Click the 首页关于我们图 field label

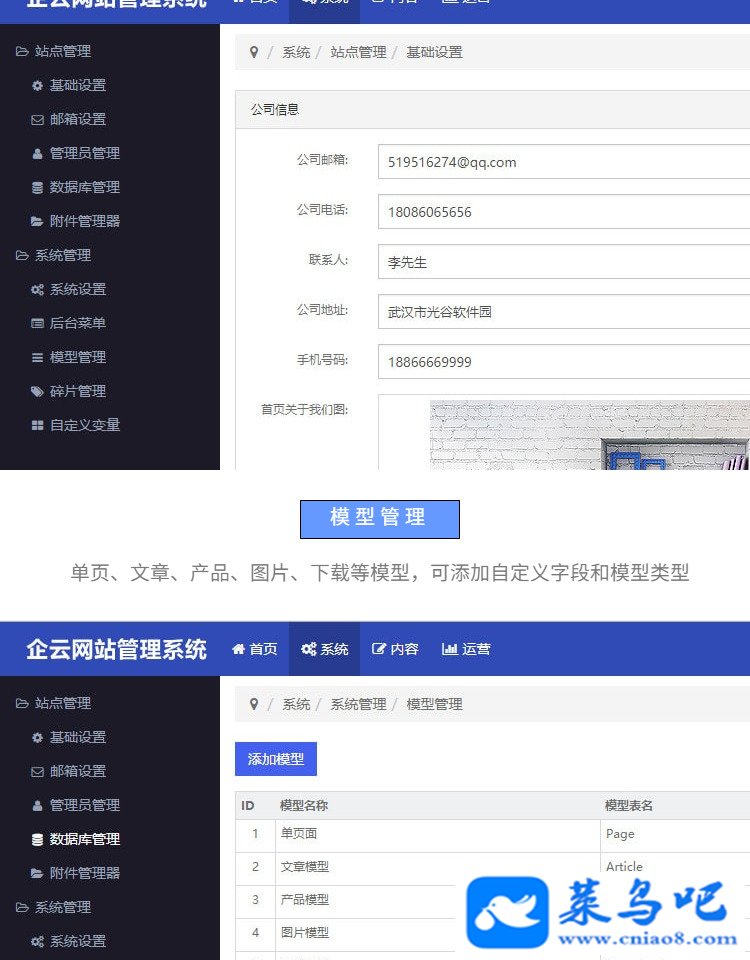pos(304,410)
